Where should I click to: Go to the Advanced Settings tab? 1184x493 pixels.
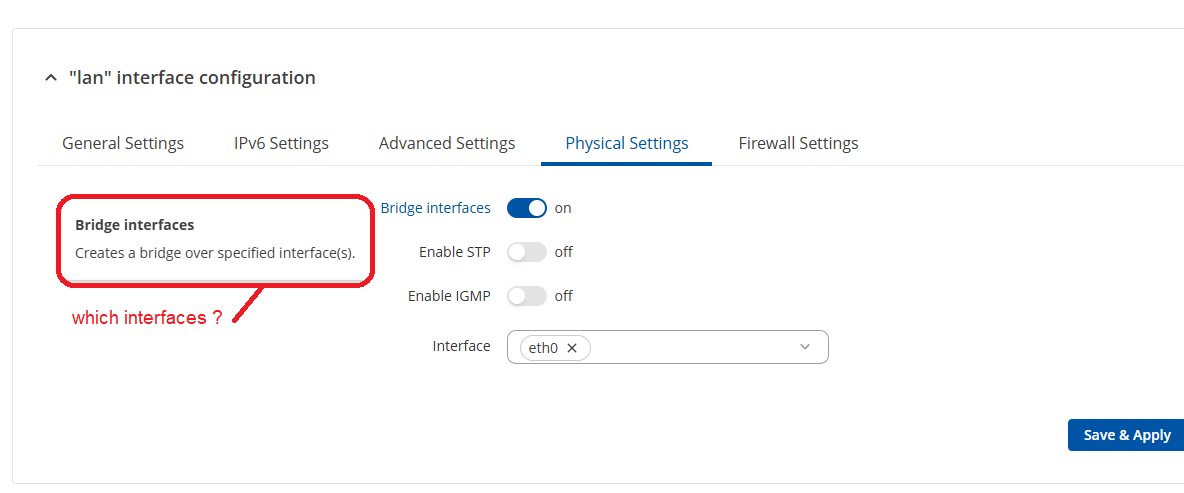tap(447, 143)
